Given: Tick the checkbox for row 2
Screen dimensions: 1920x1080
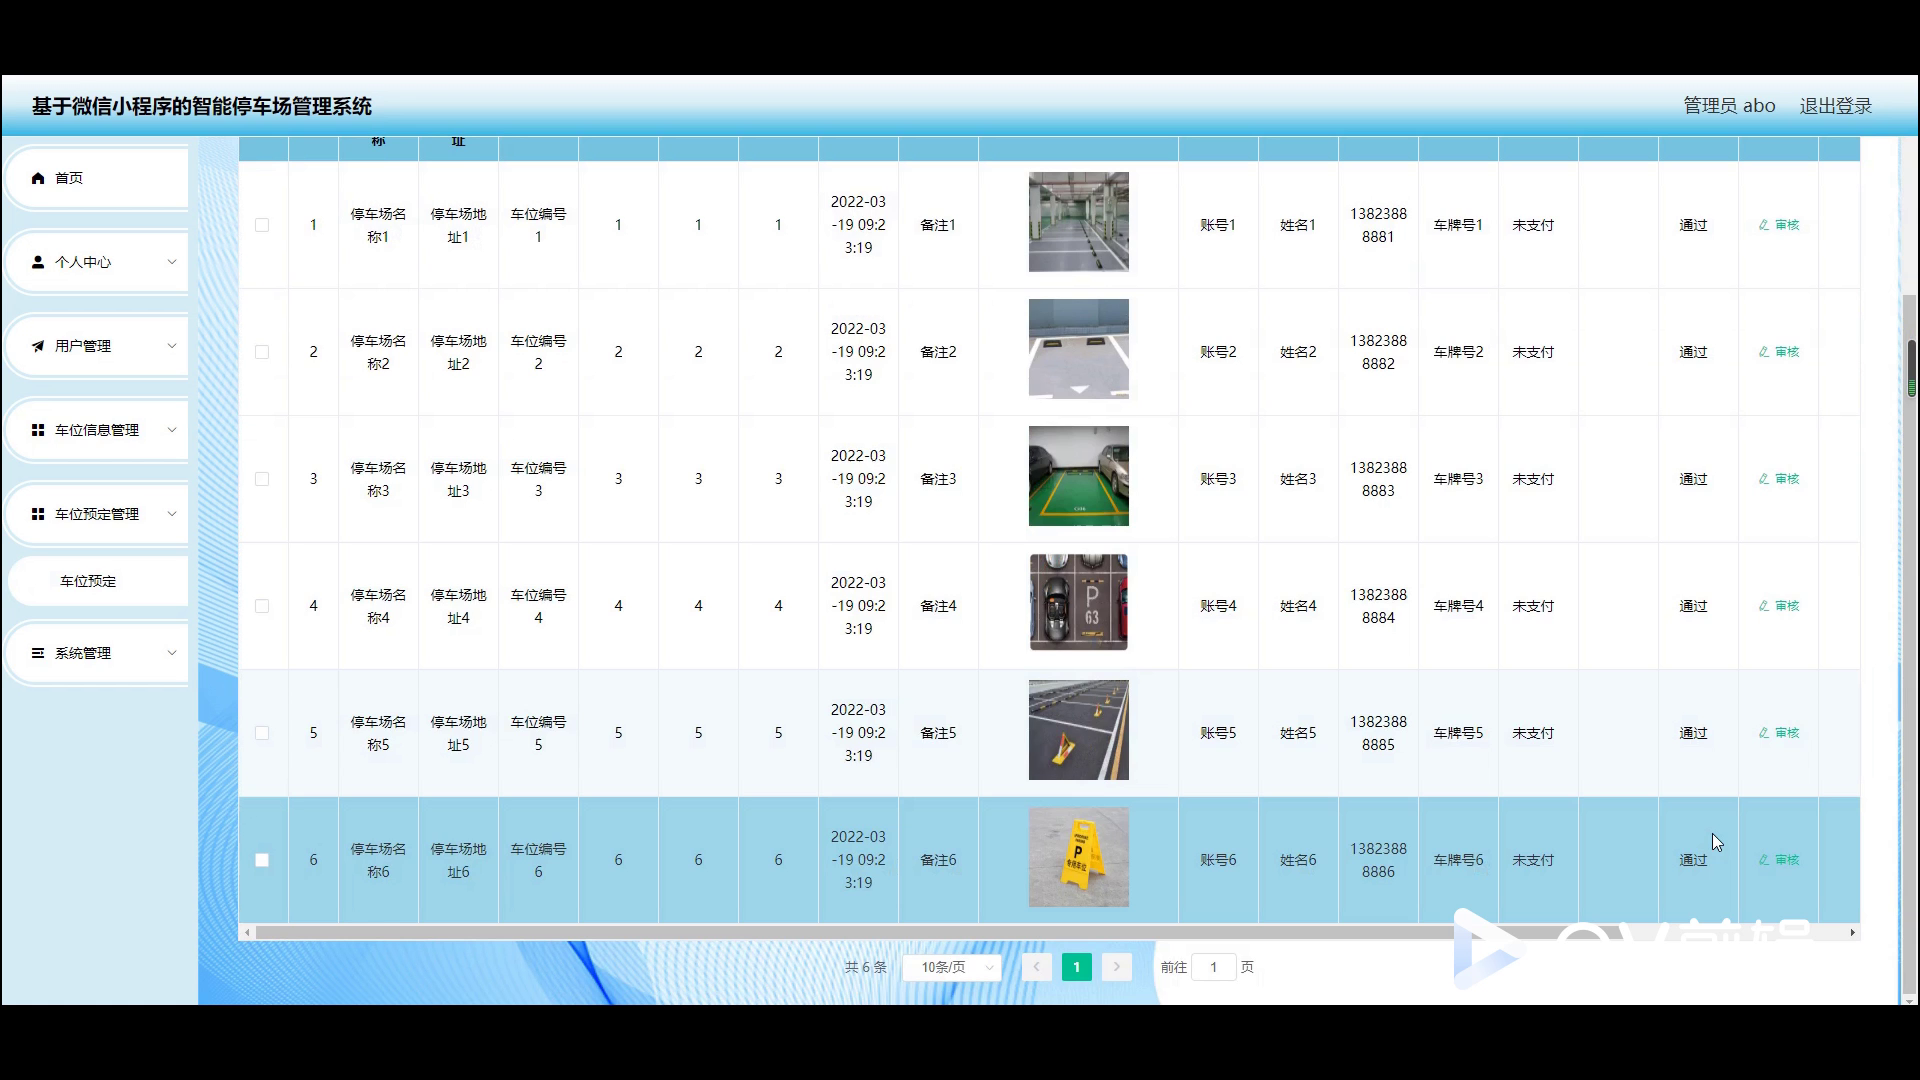Looking at the screenshot, I should [x=262, y=352].
